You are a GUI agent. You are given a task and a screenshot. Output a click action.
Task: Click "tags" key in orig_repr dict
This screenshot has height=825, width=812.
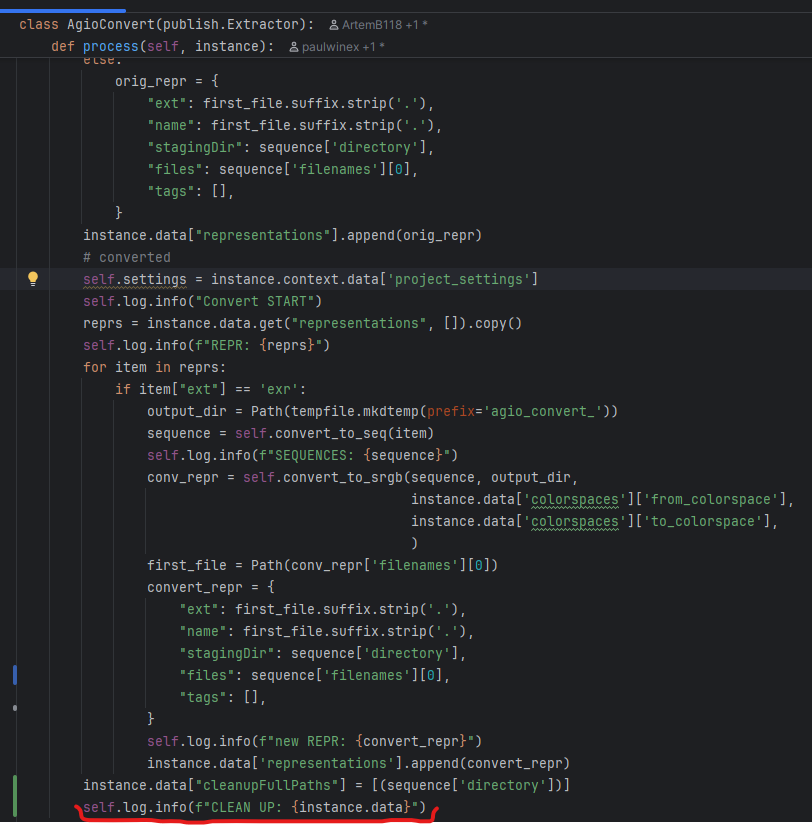(171, 192)
